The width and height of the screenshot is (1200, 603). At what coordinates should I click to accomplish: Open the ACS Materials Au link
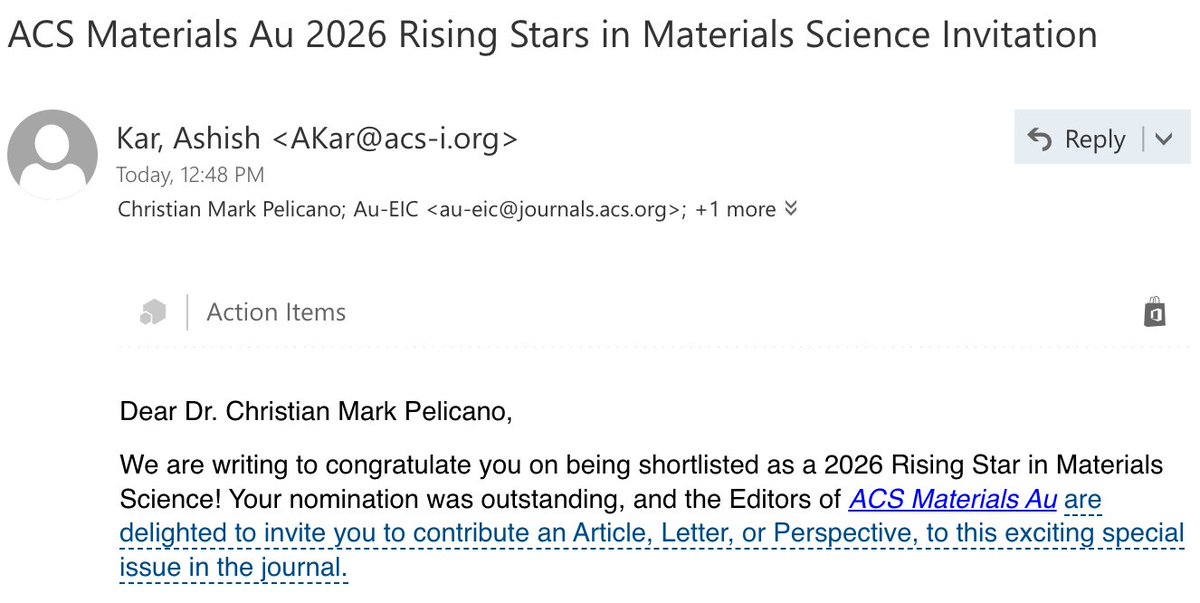tap(952, 498)
